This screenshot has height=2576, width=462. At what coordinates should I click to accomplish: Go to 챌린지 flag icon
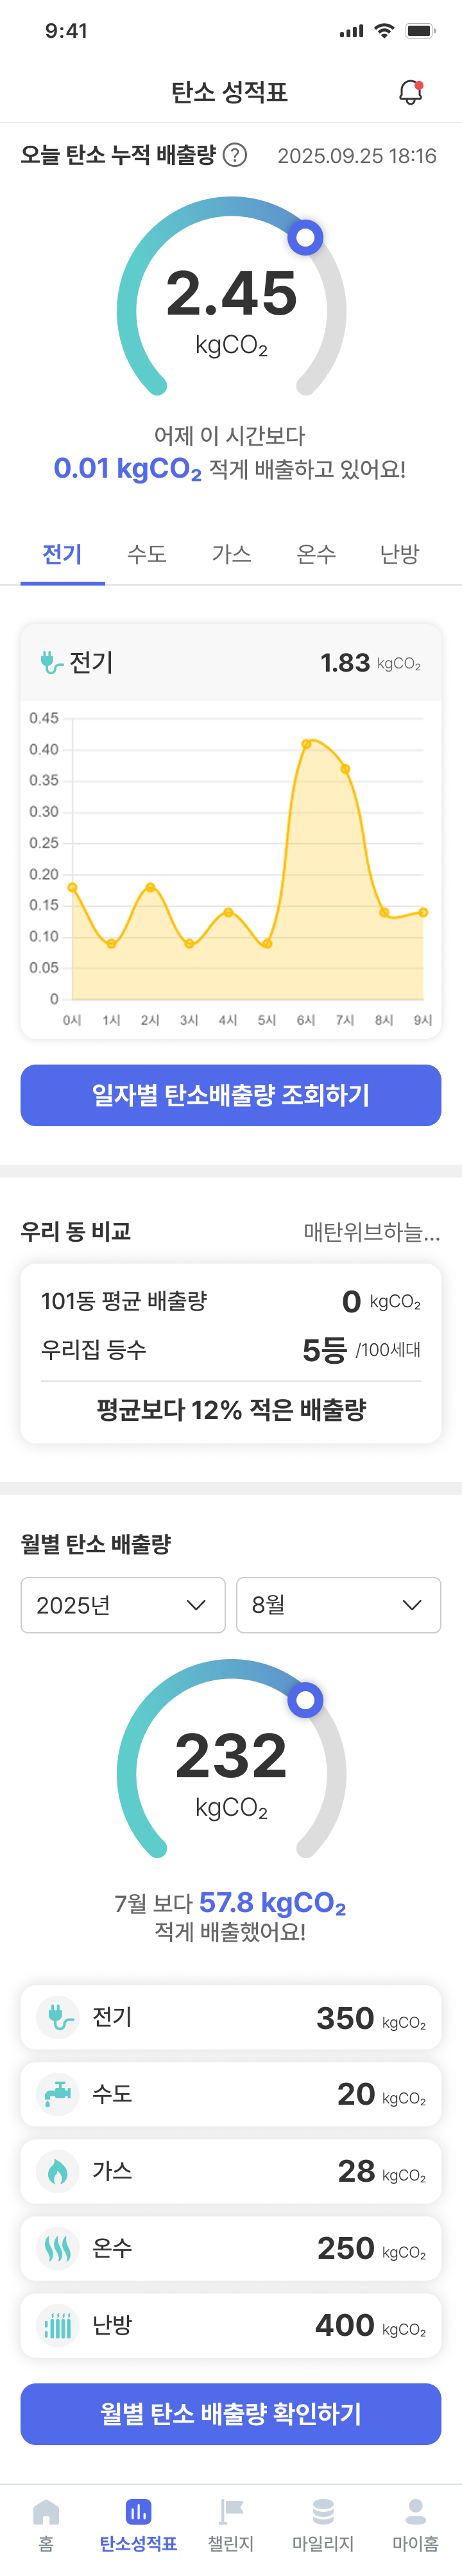tap(231, 2511)
